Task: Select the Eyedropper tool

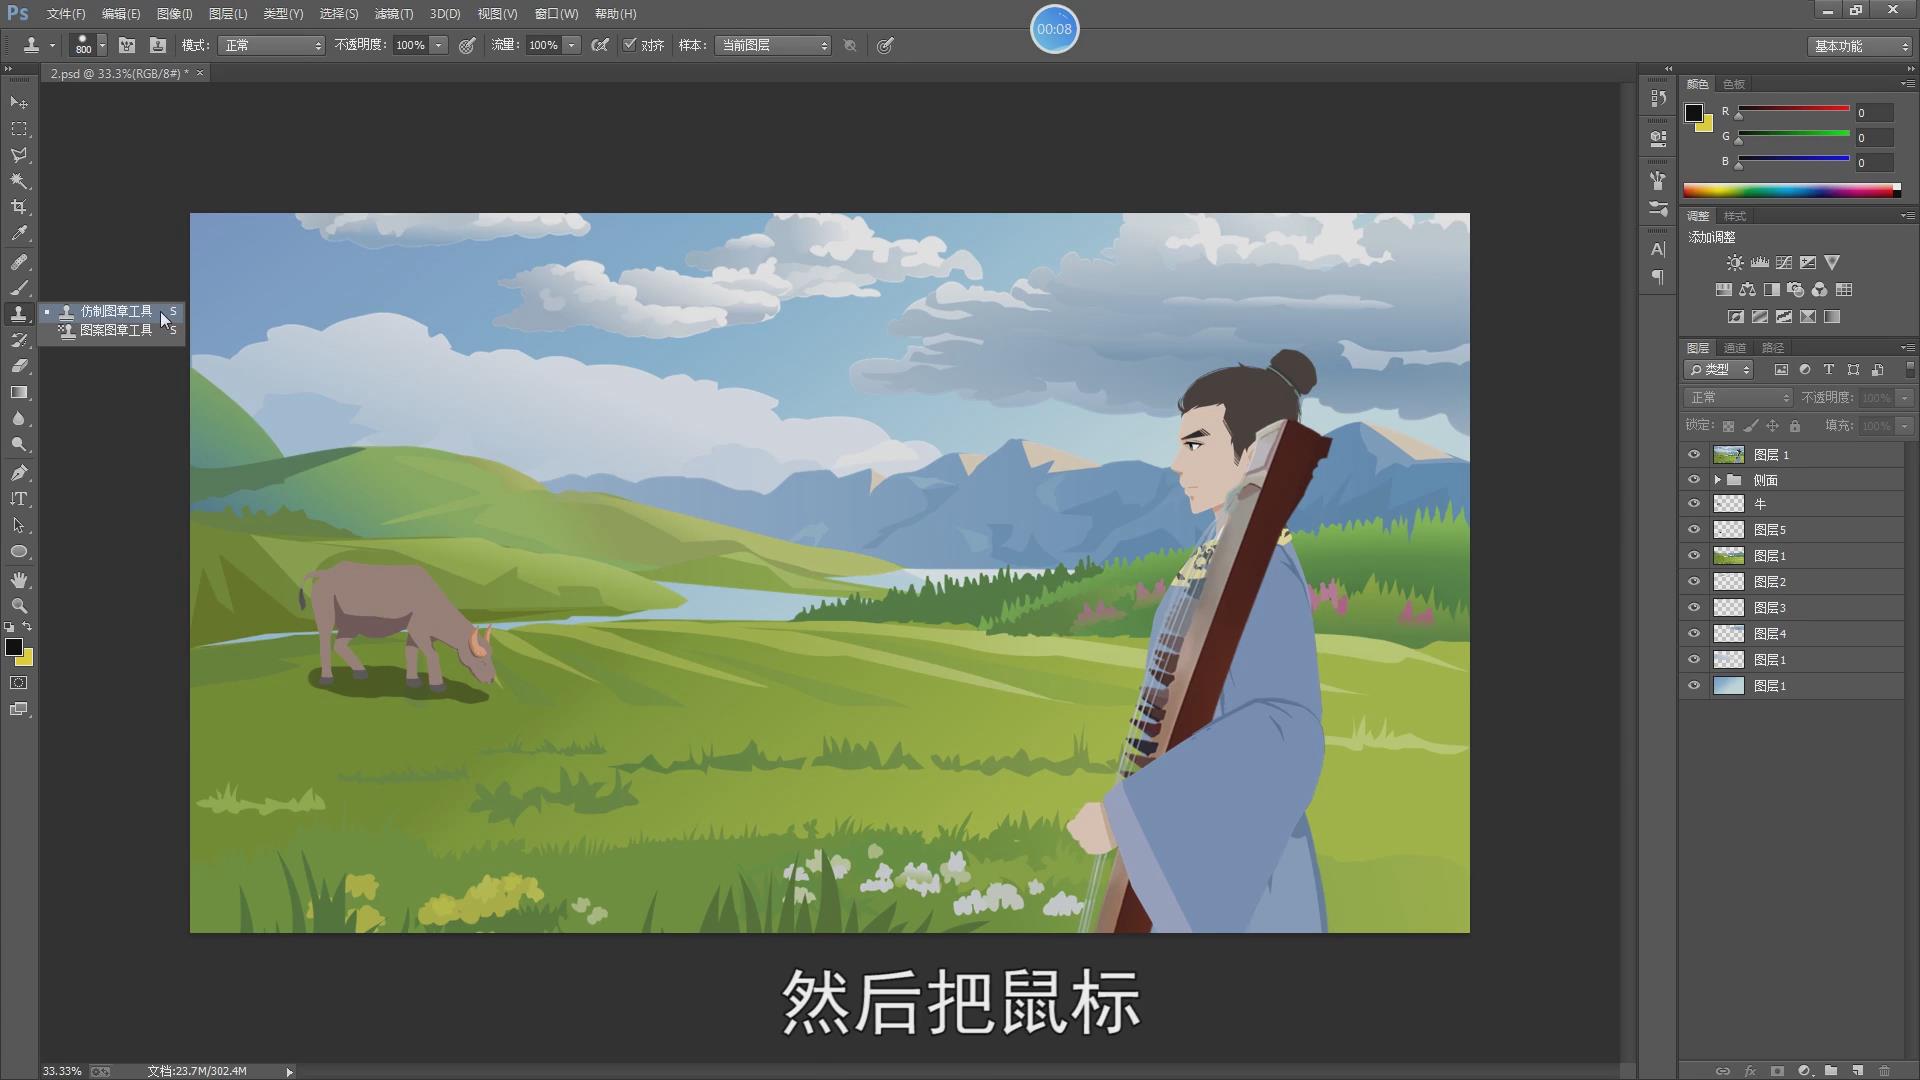Action: (19, 233)
